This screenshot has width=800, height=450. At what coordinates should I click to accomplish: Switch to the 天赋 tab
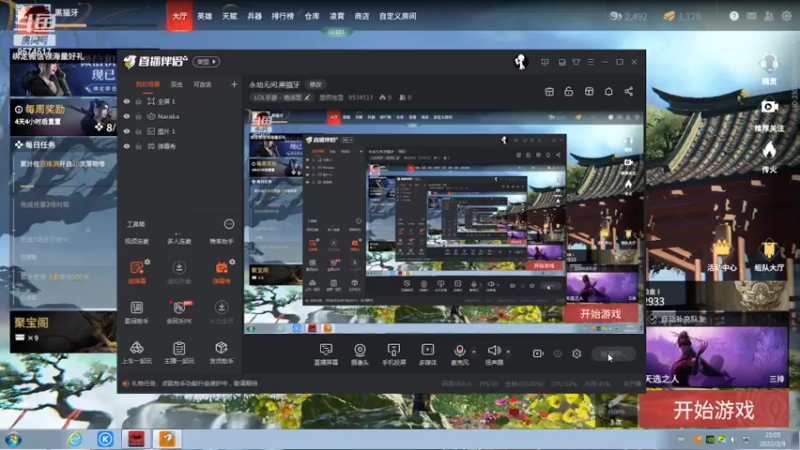point(230,16)
